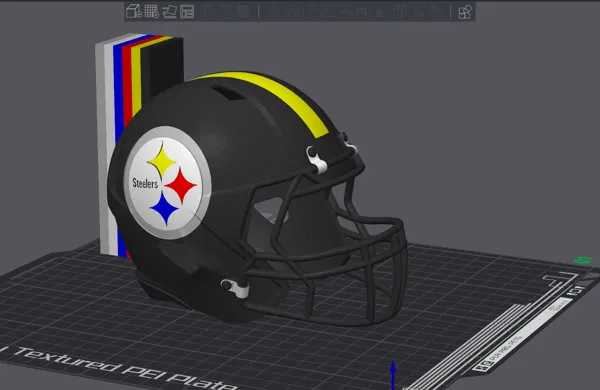Click the Add model cube icon

click(134, 11)
